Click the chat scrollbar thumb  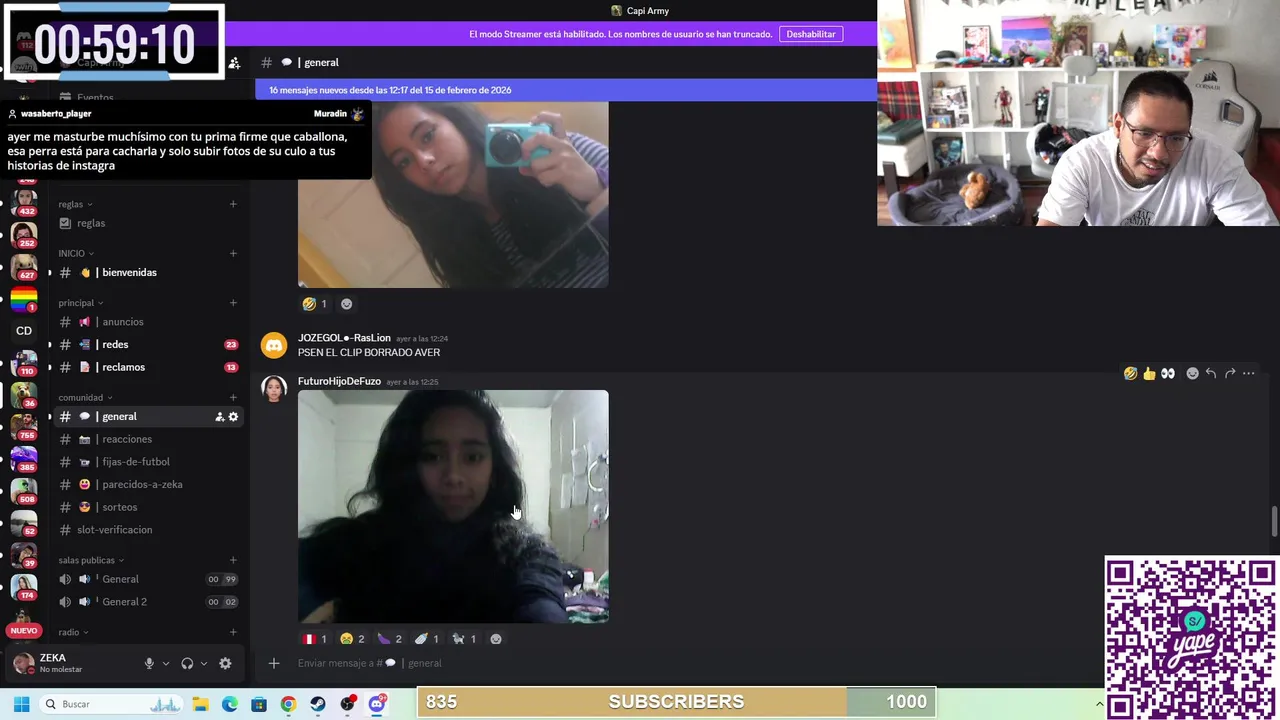1274,523
